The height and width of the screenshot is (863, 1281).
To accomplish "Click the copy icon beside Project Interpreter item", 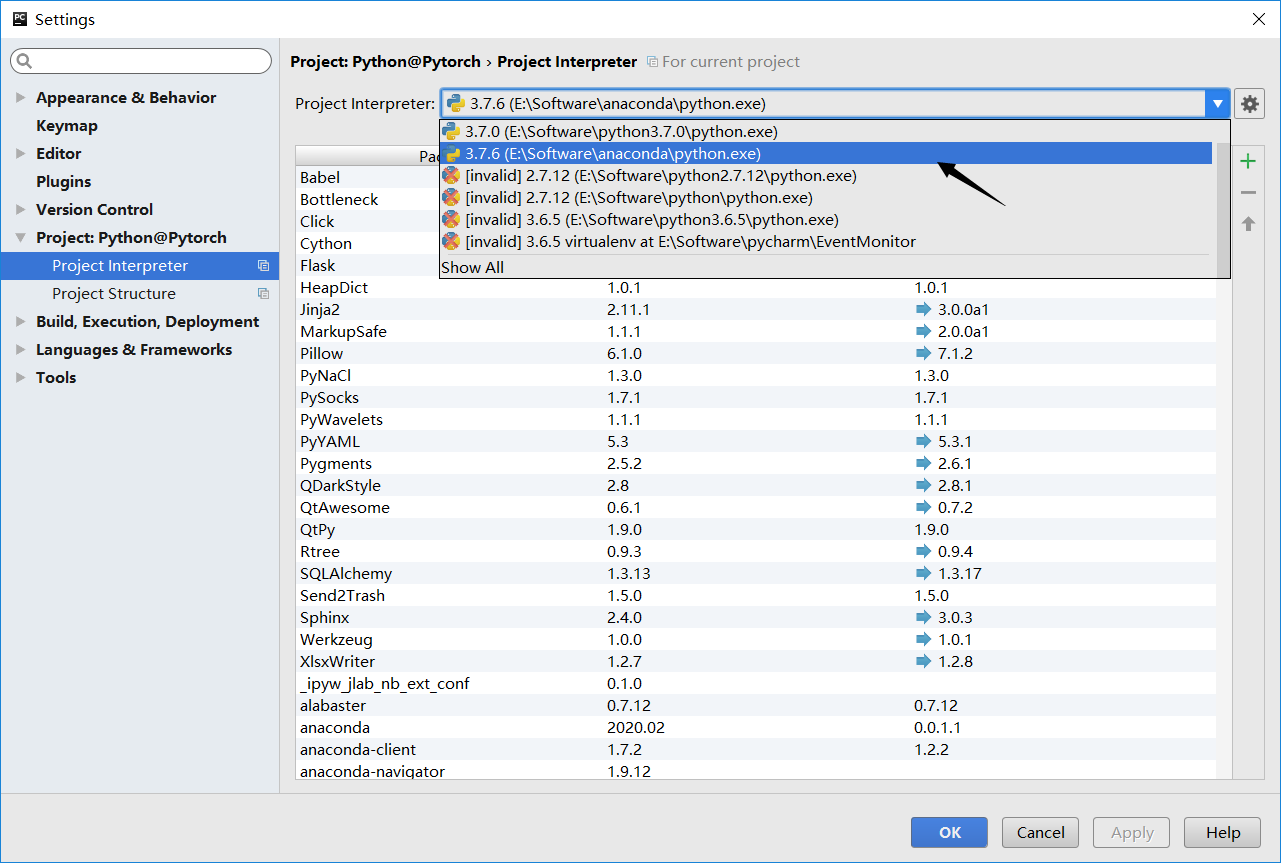I will tap(263, 266).
